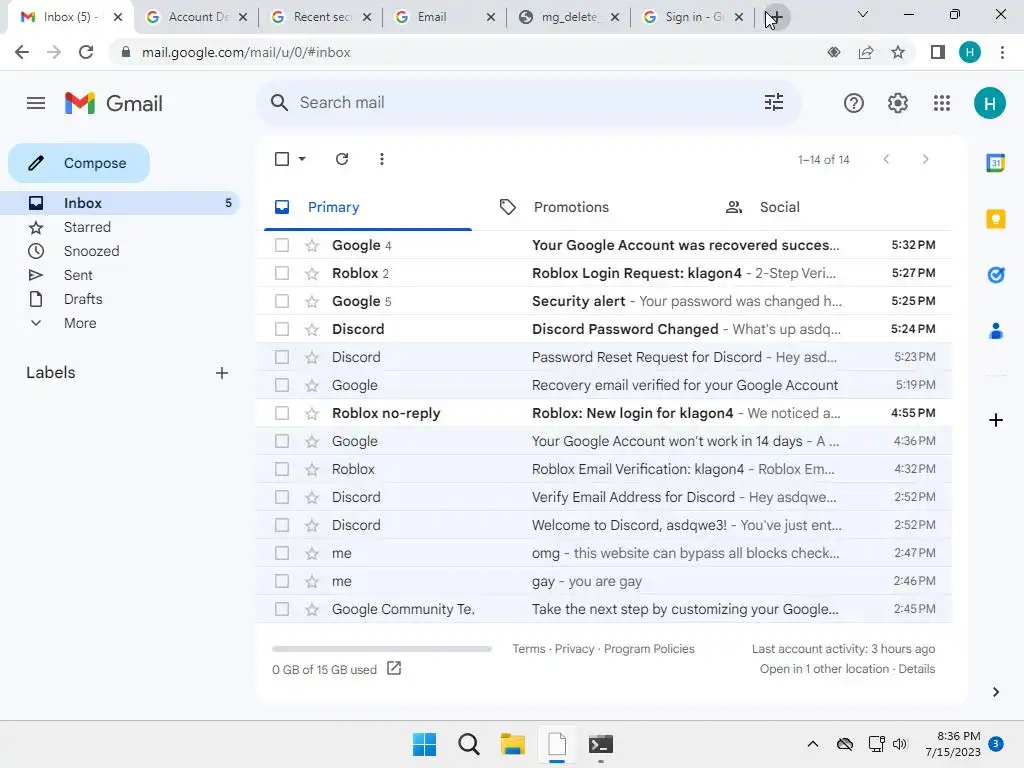
Task: Check the Password Reset Request email
Action: (282, 358)
